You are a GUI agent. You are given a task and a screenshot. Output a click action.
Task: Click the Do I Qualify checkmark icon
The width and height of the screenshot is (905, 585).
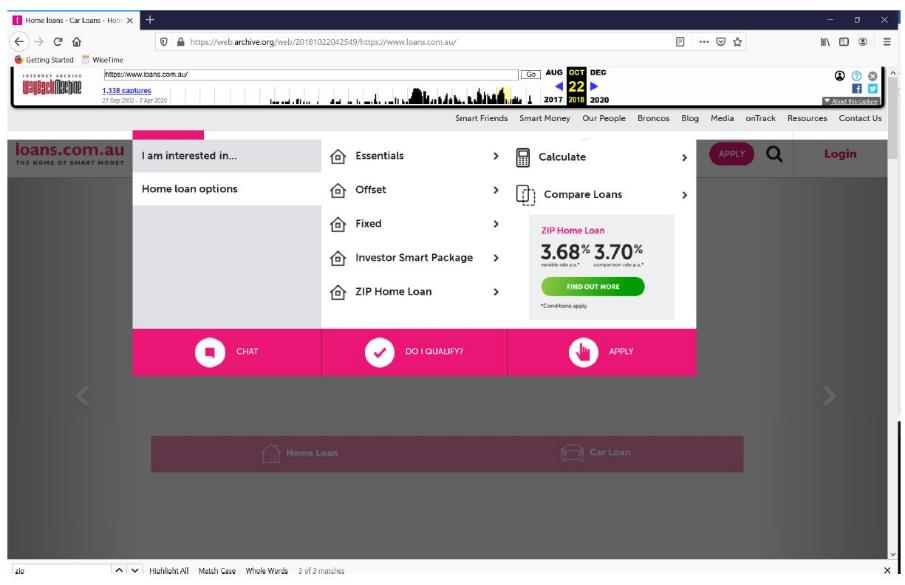pyautogui.click(x=380, y=351)
